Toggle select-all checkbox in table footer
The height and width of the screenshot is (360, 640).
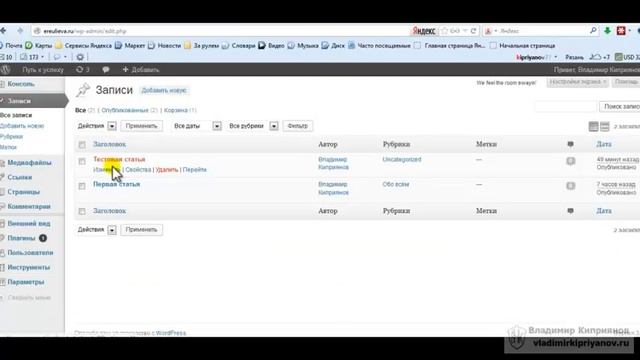coord(82,211)
